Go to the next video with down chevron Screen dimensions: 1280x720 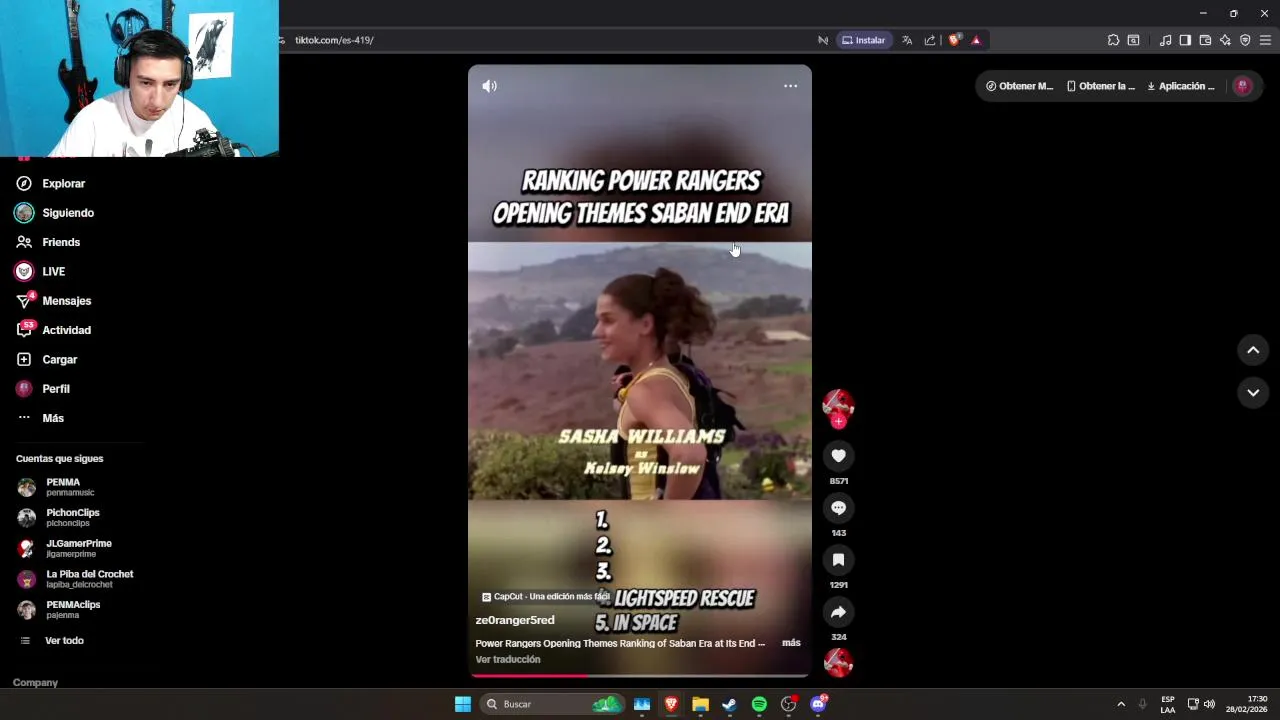(x=1253, y=393)
